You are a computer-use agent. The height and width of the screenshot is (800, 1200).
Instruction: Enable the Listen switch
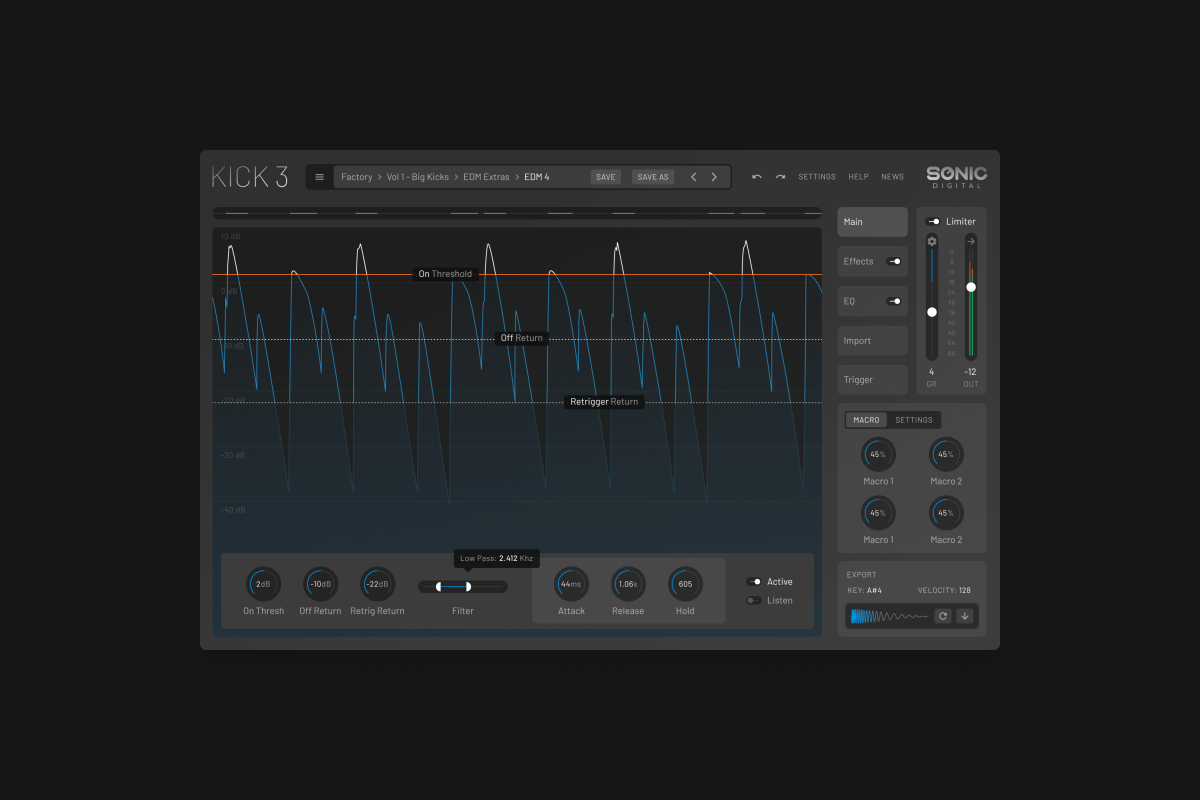[x=753, y=601]
